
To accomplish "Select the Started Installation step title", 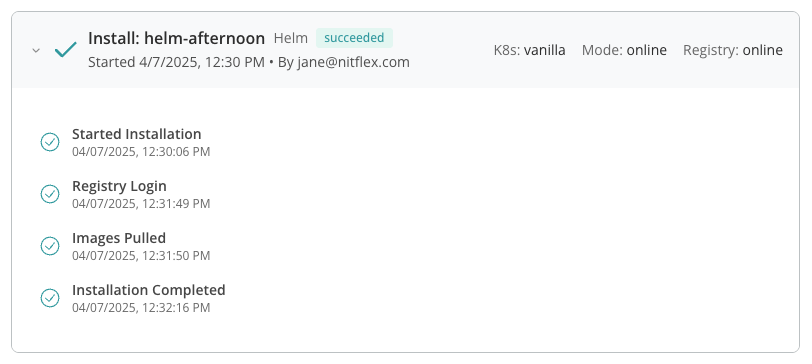I will 137,134.
